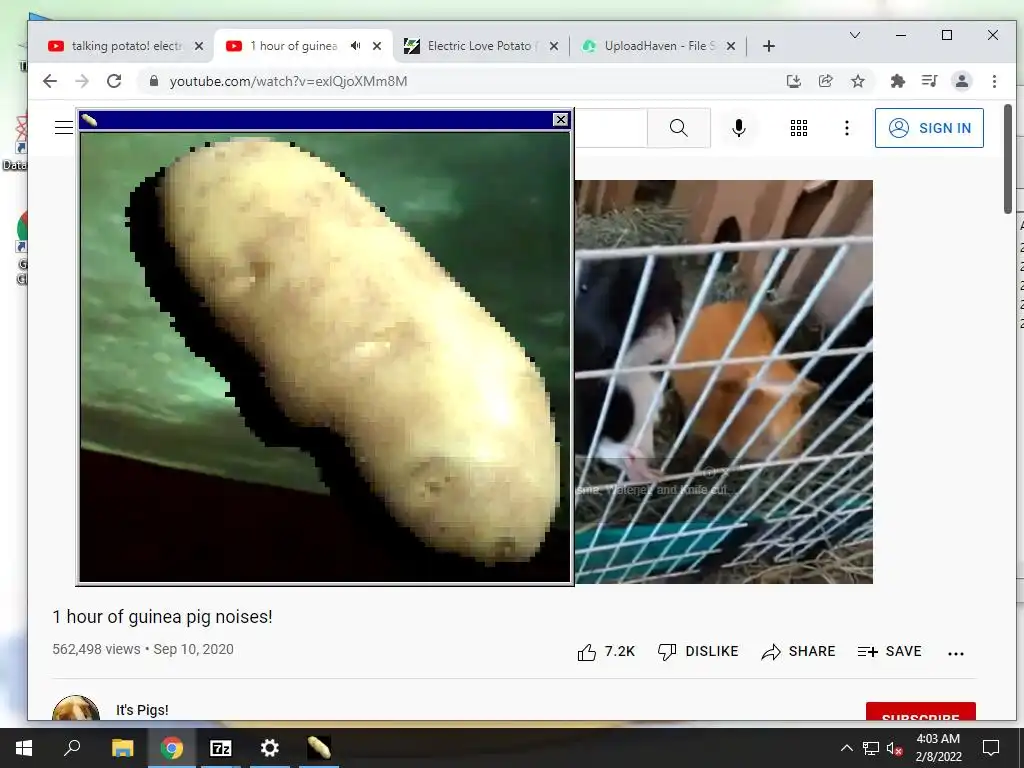
Task: Click the talking potato image
Action: 325,357
